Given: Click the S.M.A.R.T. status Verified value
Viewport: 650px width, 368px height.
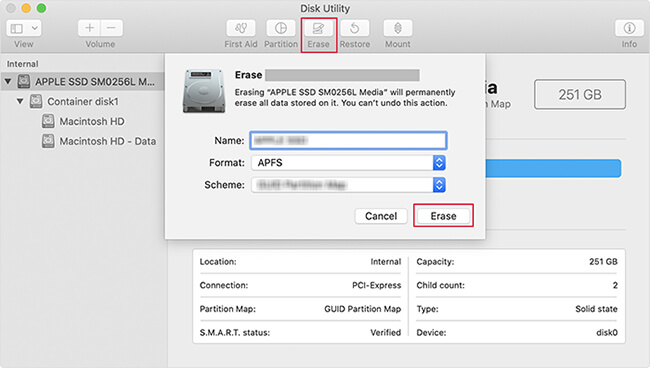Looking at the screenshot, I should pos(386,332).
